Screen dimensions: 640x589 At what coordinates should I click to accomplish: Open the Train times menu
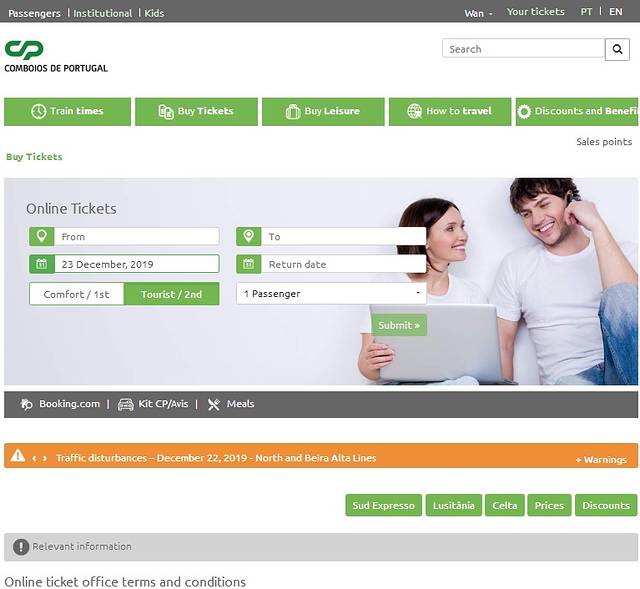coord(67,111)
